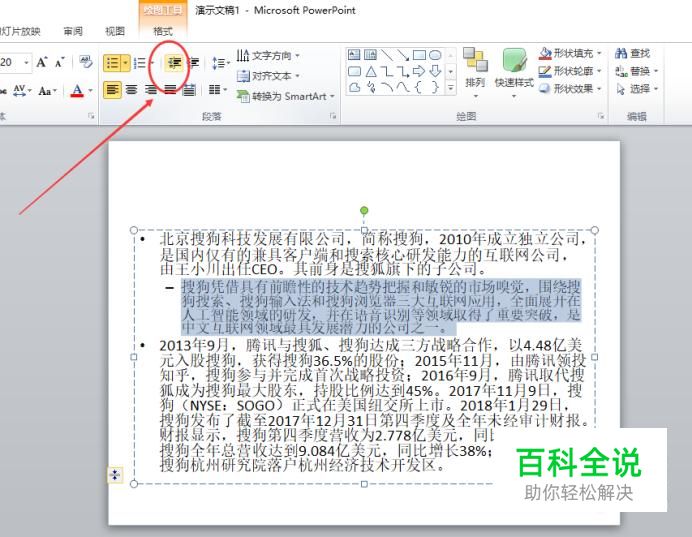Open 形状效果 shape effects menu
692x537 pixels.
click(x=570, y=88)
